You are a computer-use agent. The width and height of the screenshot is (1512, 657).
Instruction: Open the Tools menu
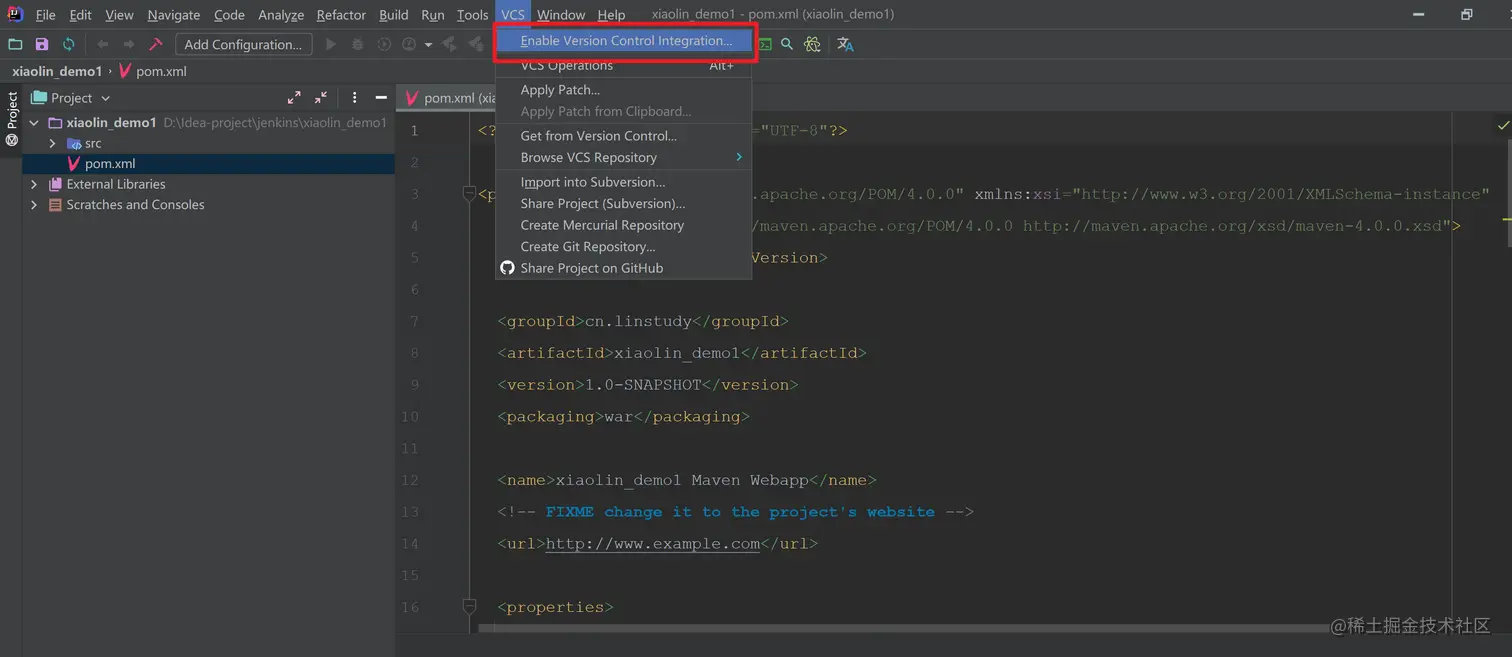tap(472, 15)
